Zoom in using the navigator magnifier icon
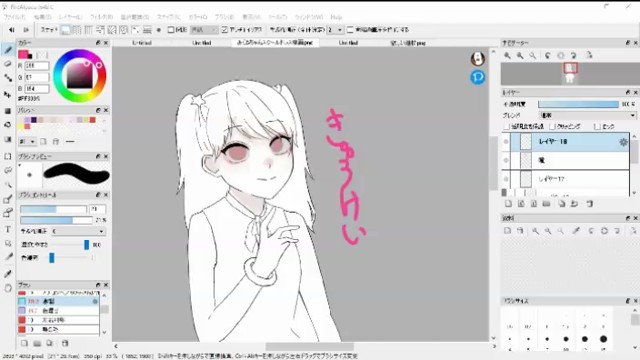The image size is (640, 360). pyautogui.click(x=507, y=56)
